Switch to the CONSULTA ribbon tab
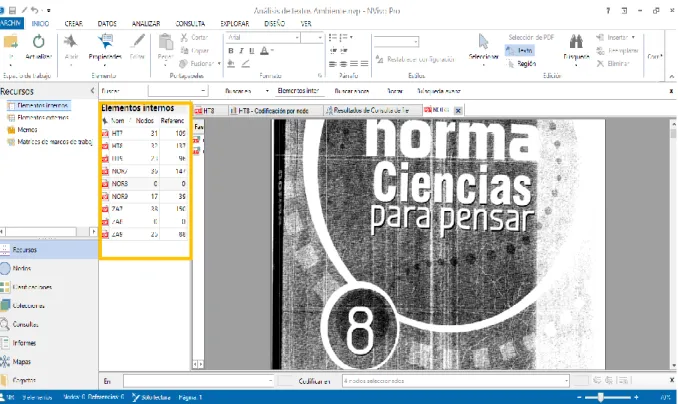The height and width of the screenshot is (404, 678). coord(190,24)
